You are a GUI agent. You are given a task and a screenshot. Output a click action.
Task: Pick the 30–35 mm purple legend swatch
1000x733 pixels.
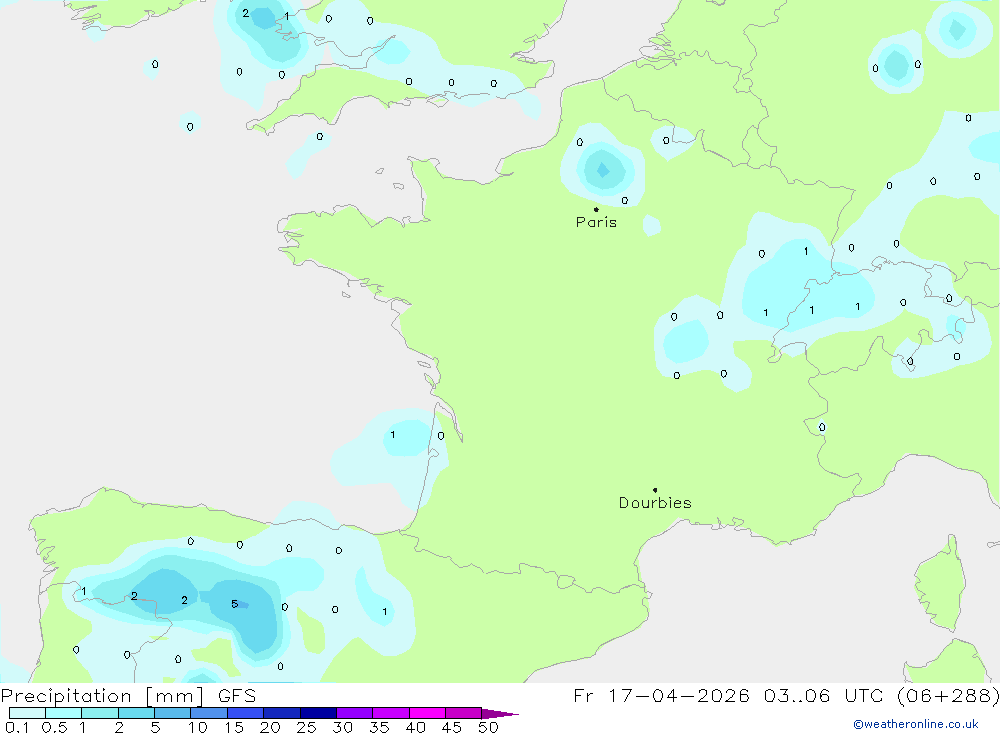355,713
